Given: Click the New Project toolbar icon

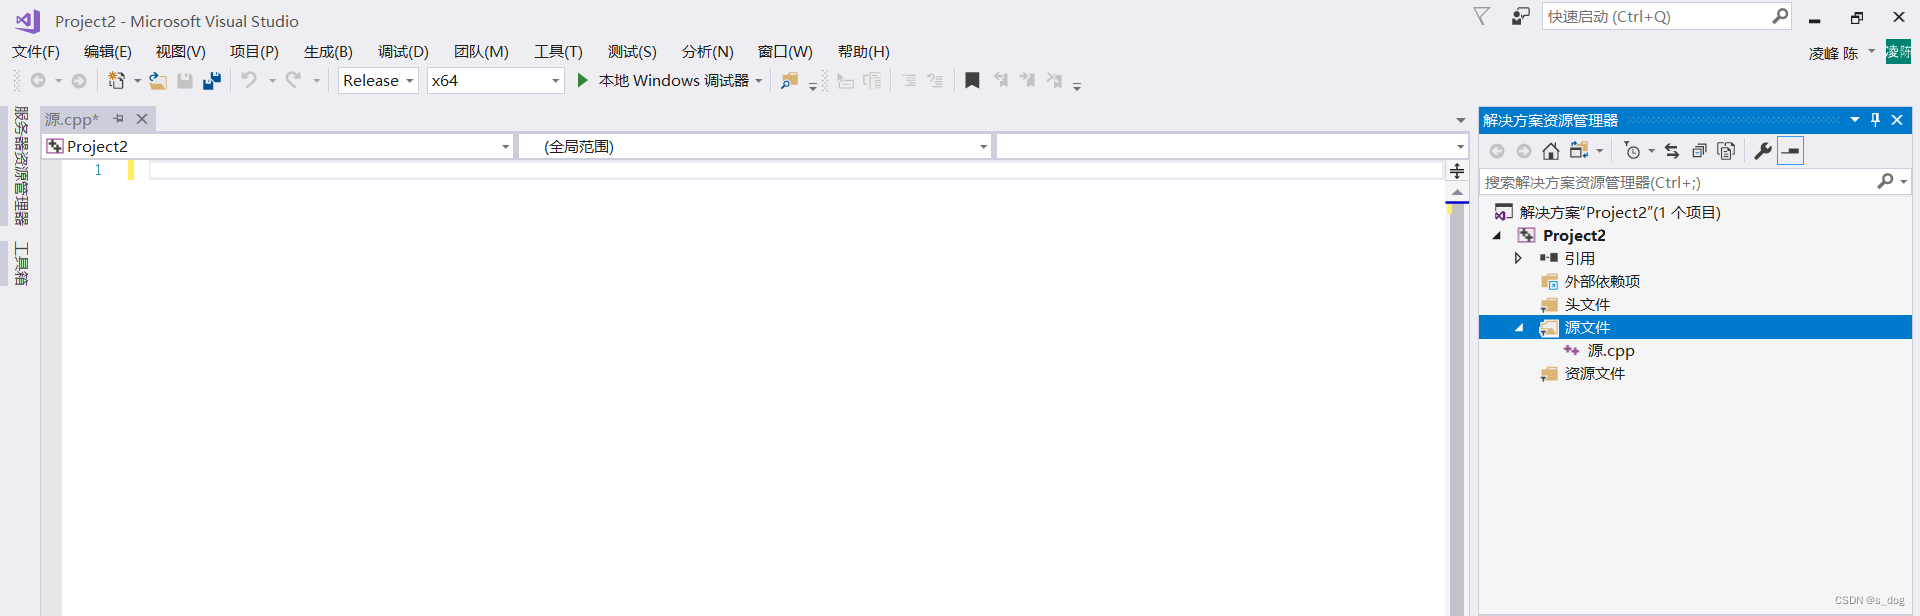Looking at the screenshot, I should 117,80.
